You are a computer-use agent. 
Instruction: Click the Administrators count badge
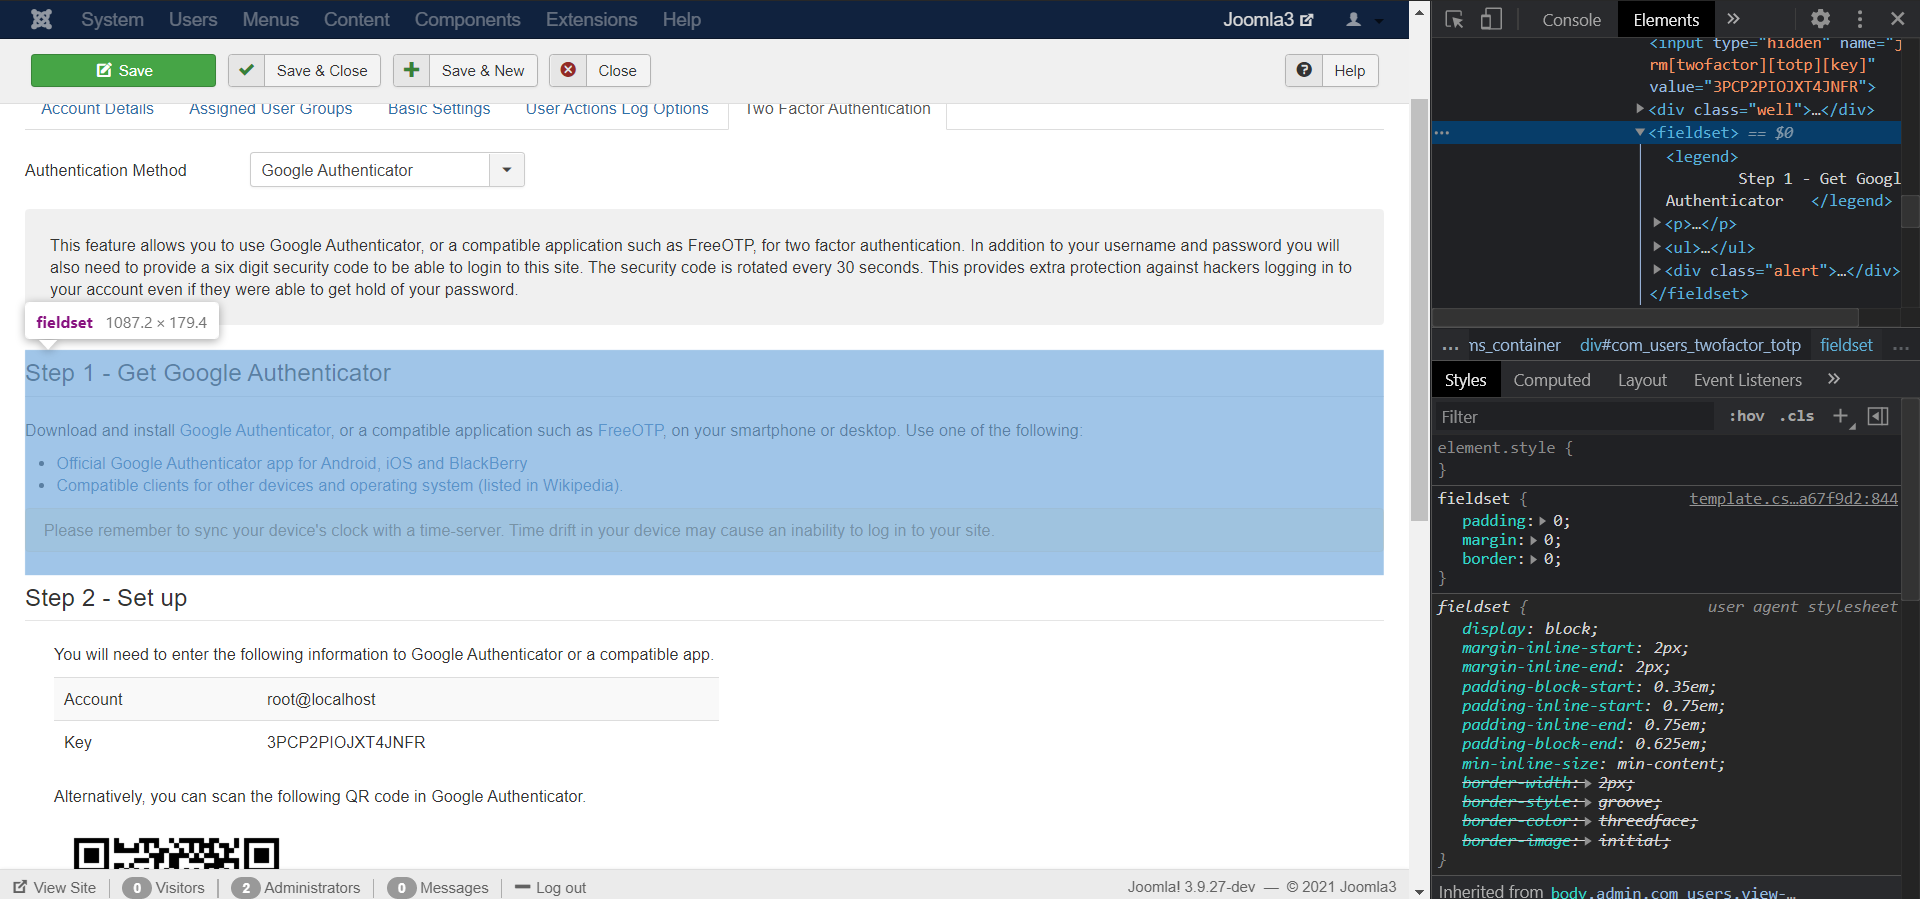(246, 888)
